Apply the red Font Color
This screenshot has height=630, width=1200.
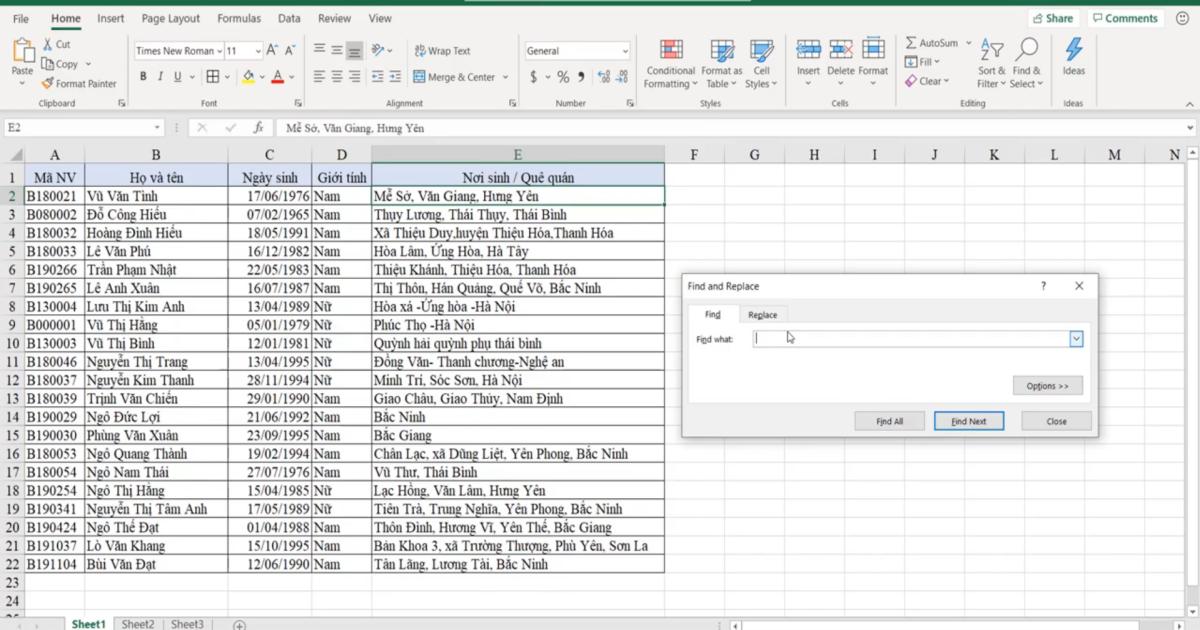tap(278, 77)
